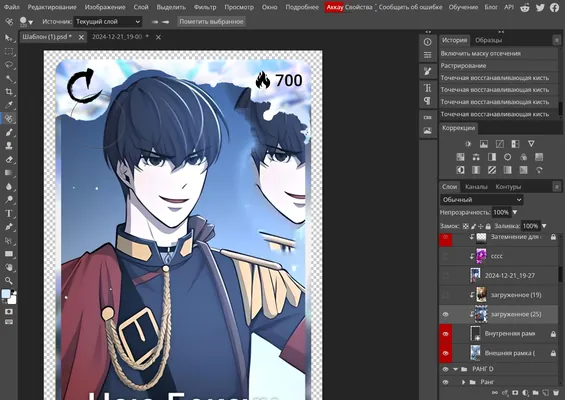565x400 pixels.
Task: Open the Обычный blend mode dropdown
Action: pyautogui.click(x=481, y=200)
